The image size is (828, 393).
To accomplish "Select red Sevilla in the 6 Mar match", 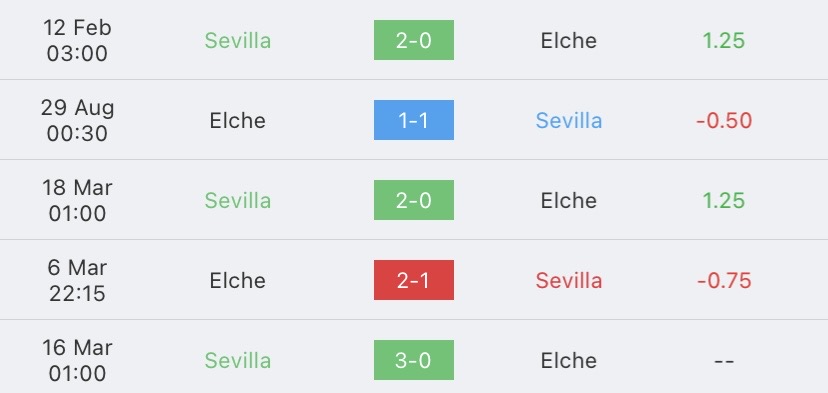I will coord(569,280).
